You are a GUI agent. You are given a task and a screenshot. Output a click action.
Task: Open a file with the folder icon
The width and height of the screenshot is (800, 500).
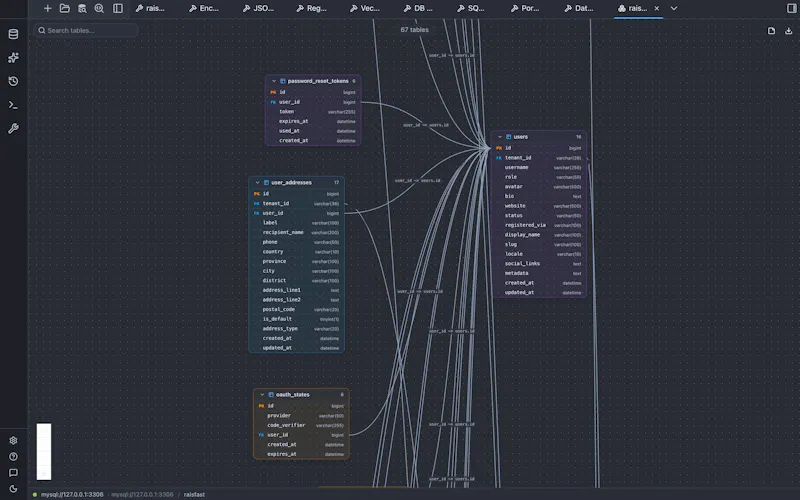pyautogui.click(x=65, y=8)
